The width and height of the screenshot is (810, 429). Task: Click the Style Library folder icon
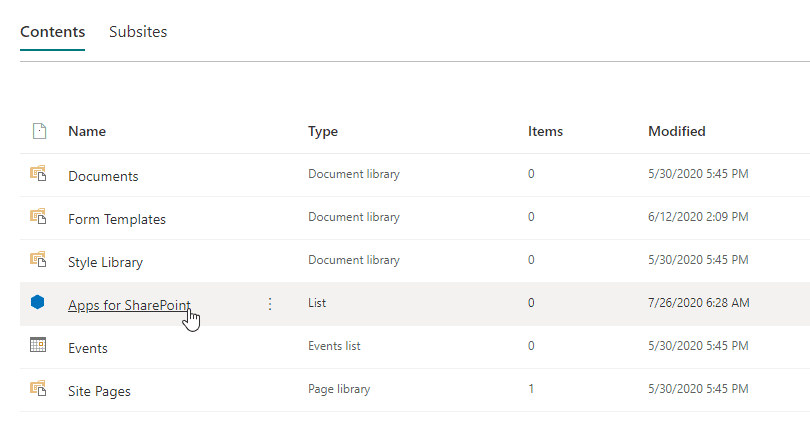click(x=38, y=260)
